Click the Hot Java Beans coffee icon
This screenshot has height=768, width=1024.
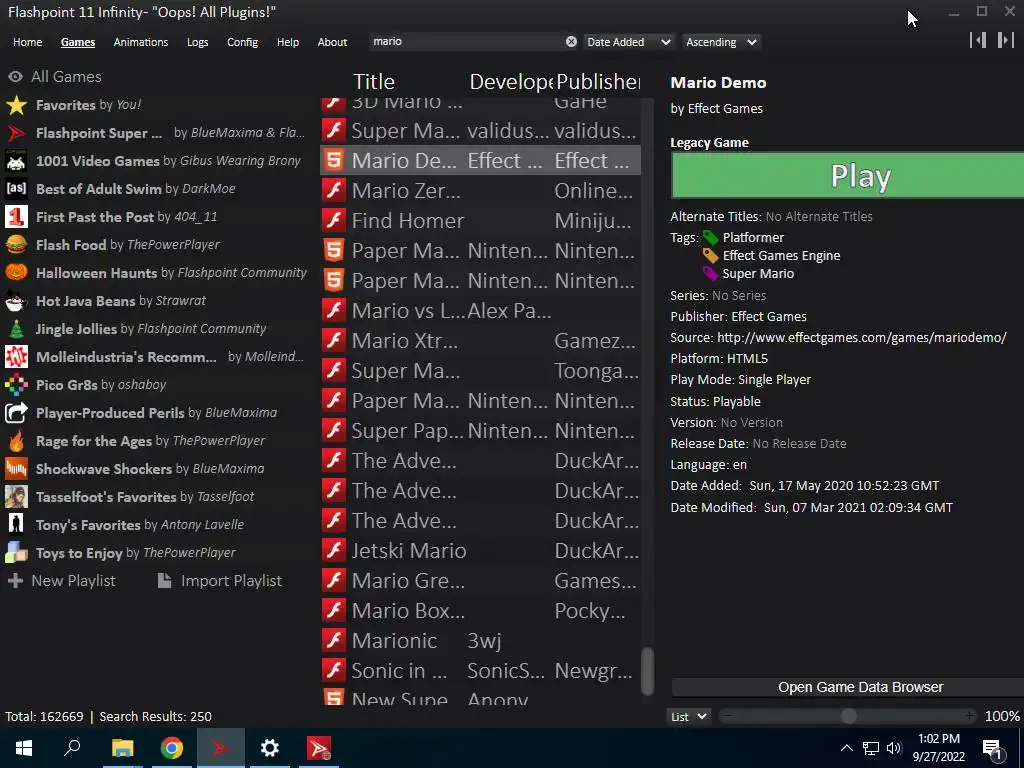point(16,301)
